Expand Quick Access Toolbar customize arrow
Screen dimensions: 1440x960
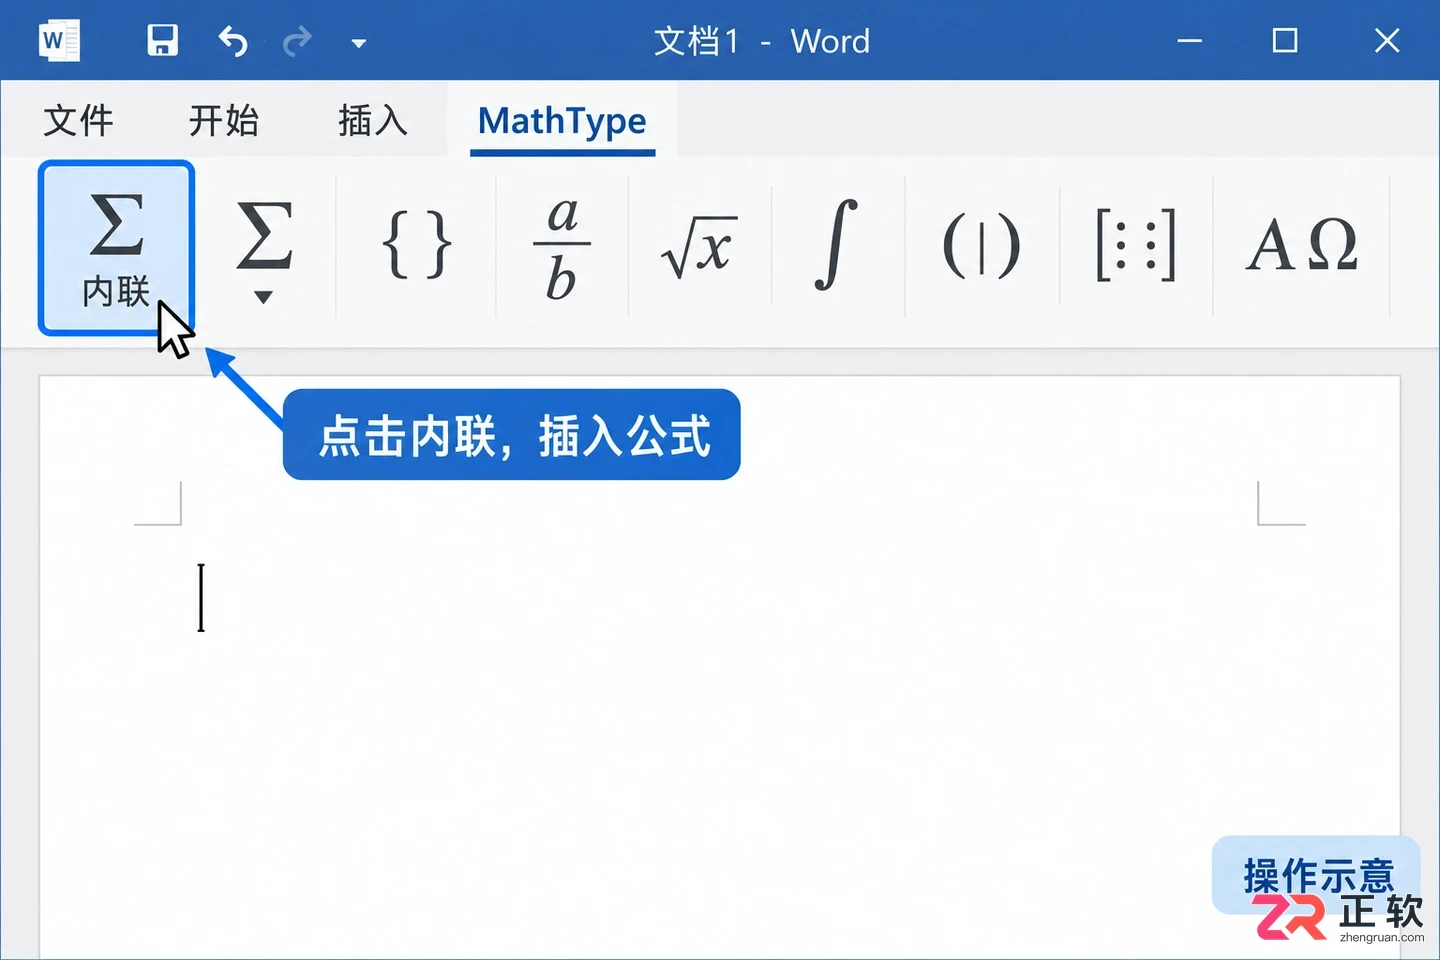(359, 43)
